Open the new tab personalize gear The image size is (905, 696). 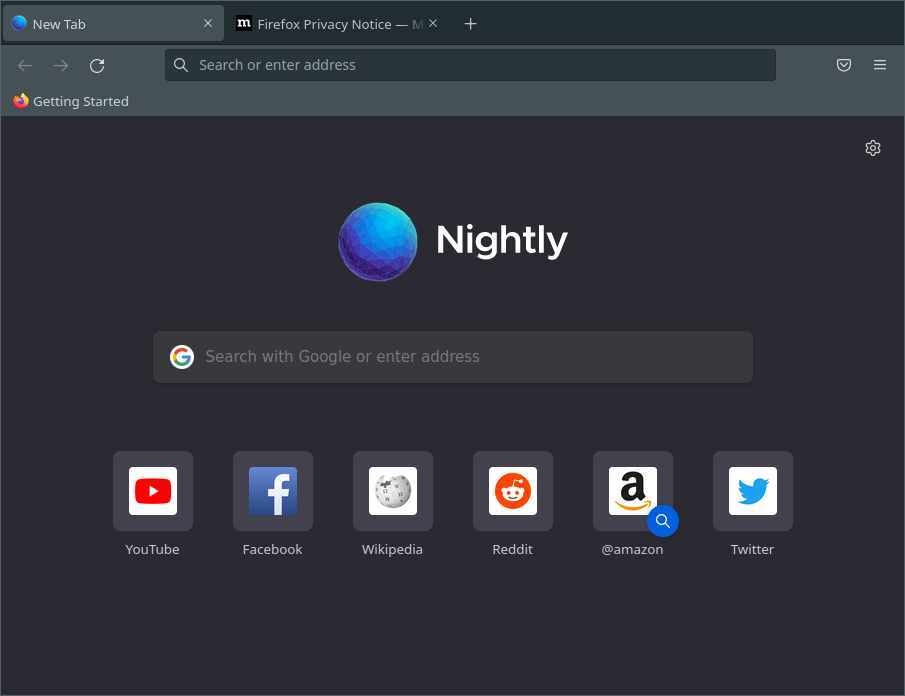coord(873,148)
